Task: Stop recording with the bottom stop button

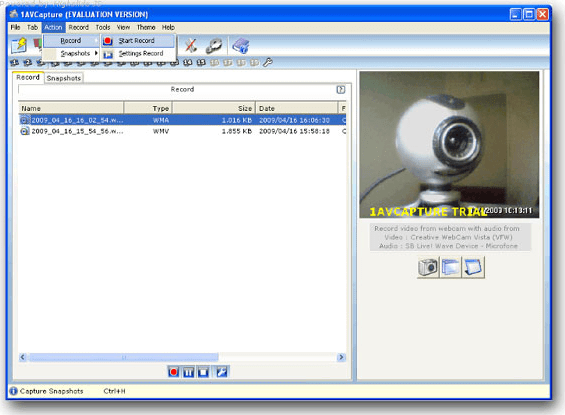Action: (x=203, y=372)
